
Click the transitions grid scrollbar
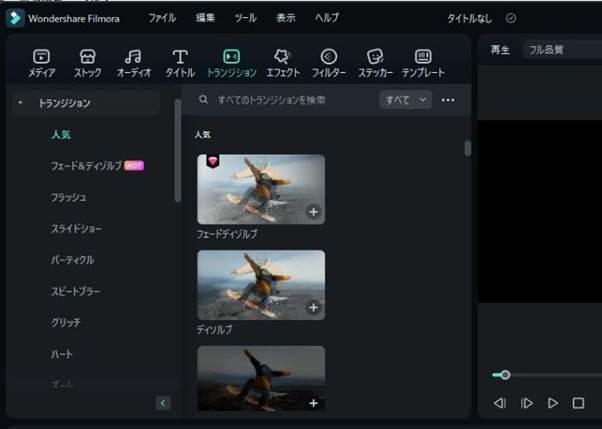[467, 148]
